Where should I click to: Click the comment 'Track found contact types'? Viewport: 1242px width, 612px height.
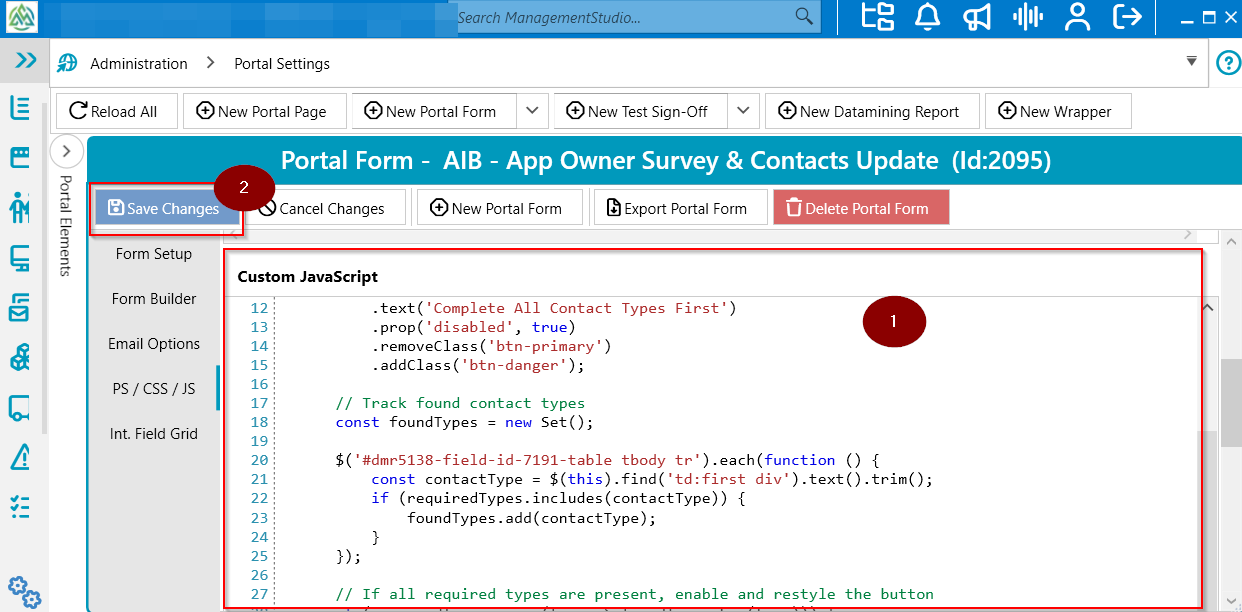460,403
